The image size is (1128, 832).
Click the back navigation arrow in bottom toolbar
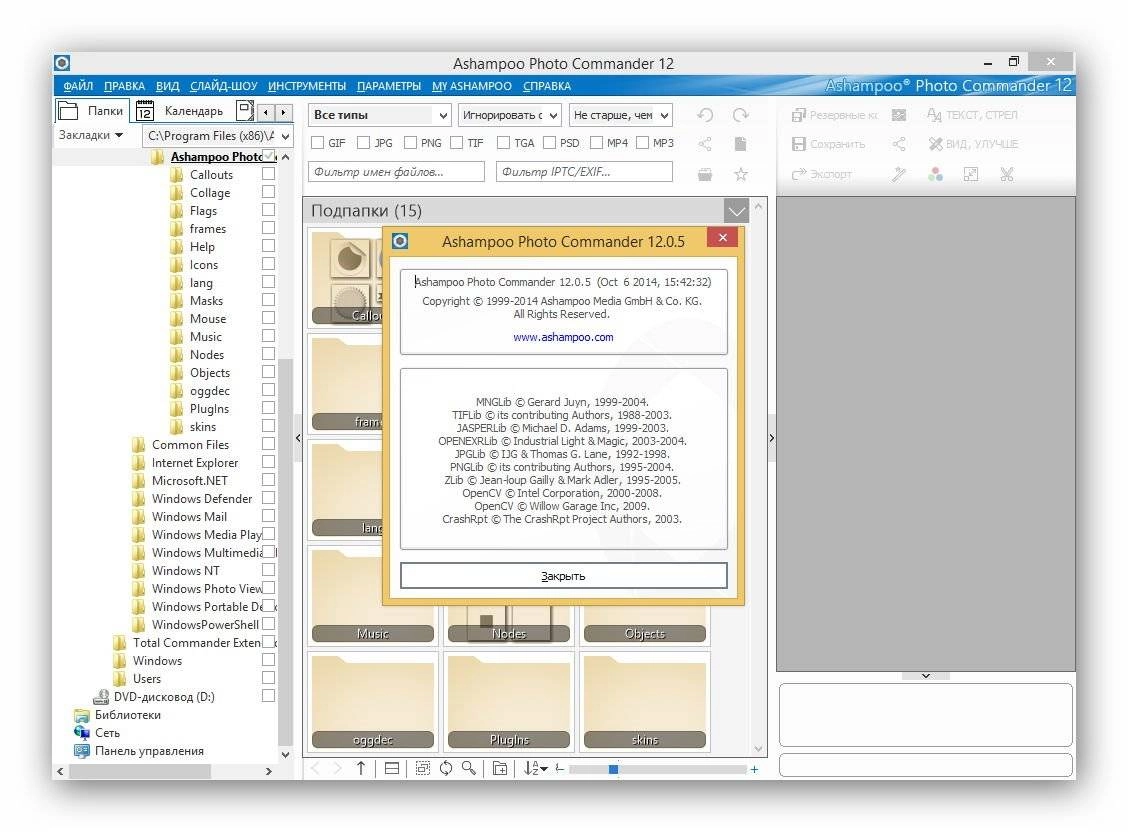coord(315,769)
